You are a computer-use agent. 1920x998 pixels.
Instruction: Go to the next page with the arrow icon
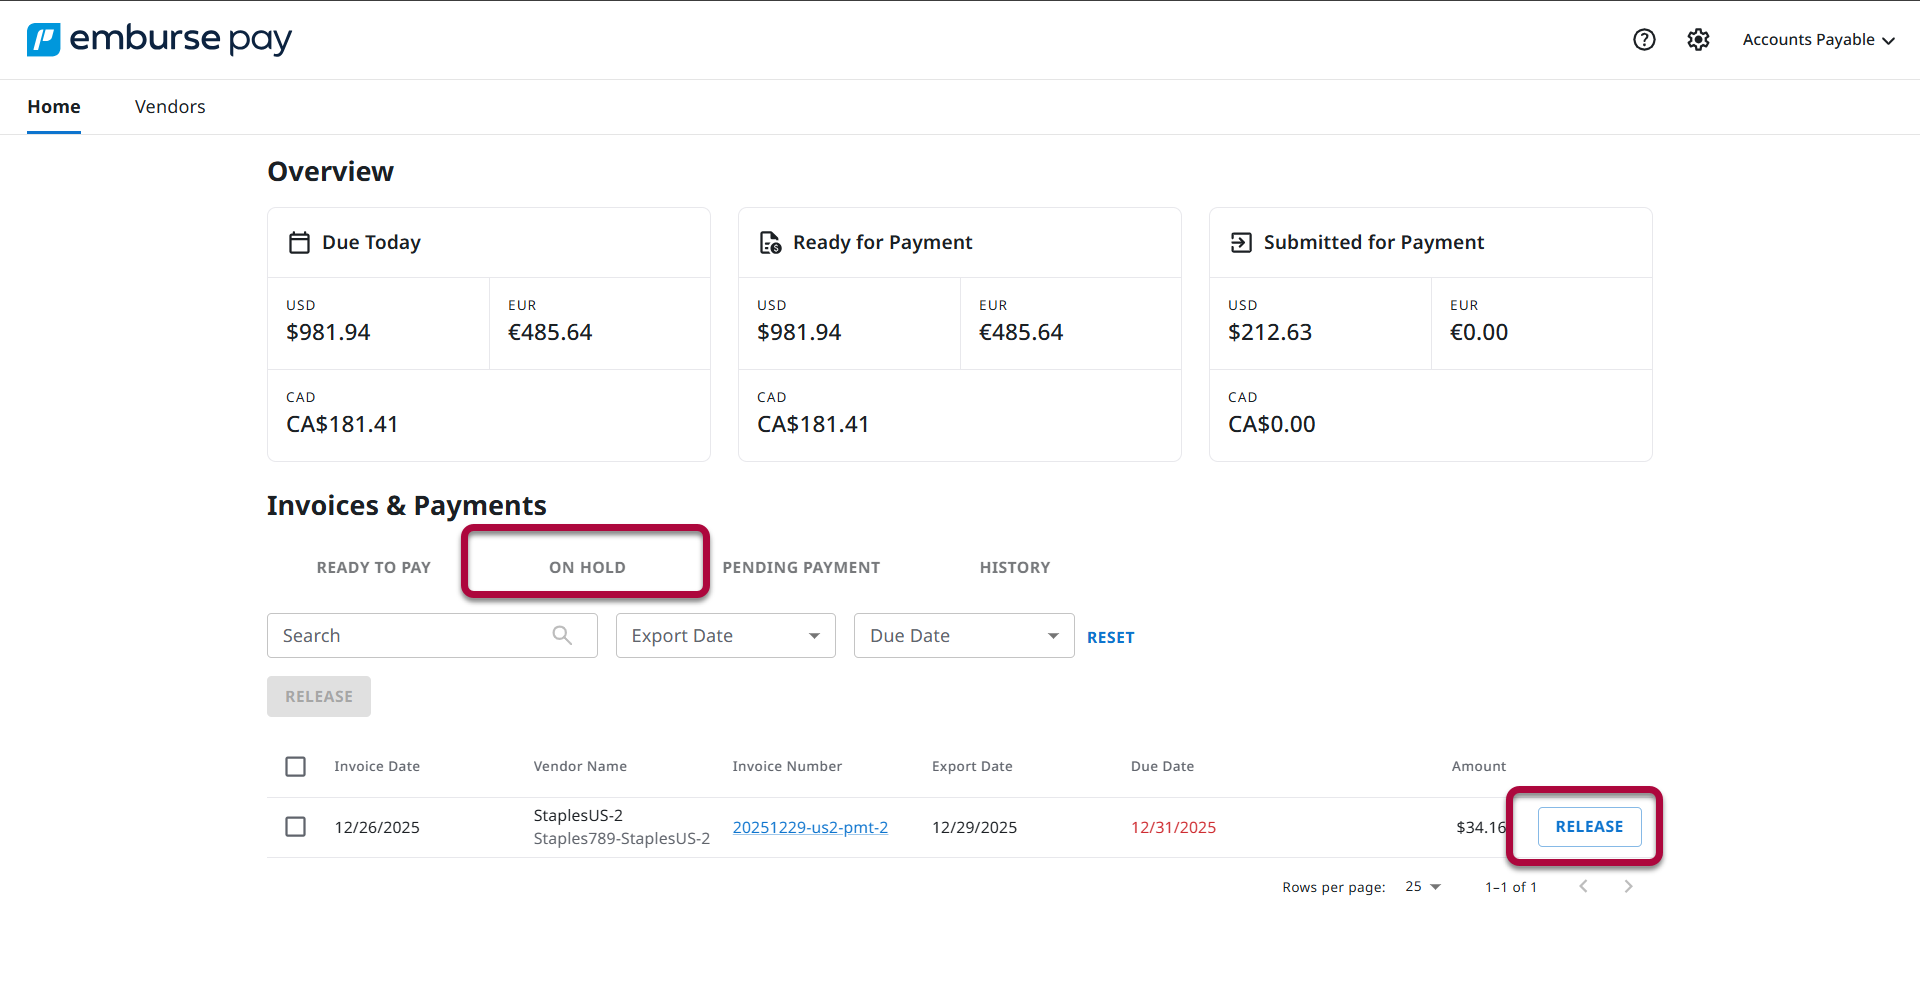[1628, 886]
